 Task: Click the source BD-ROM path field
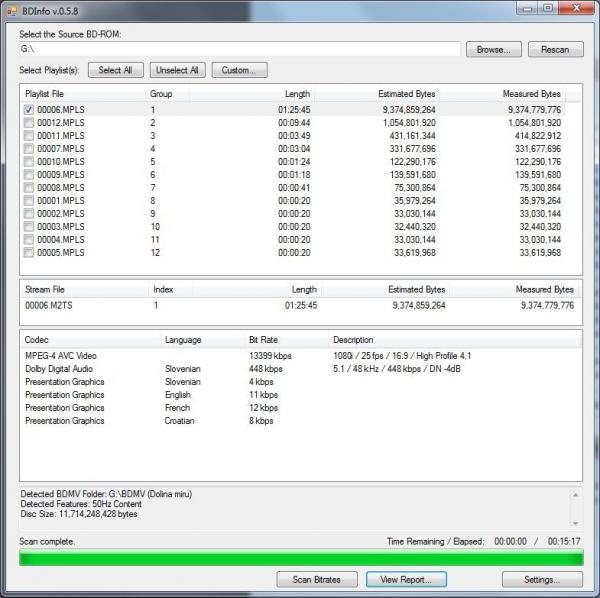[240, 49]
